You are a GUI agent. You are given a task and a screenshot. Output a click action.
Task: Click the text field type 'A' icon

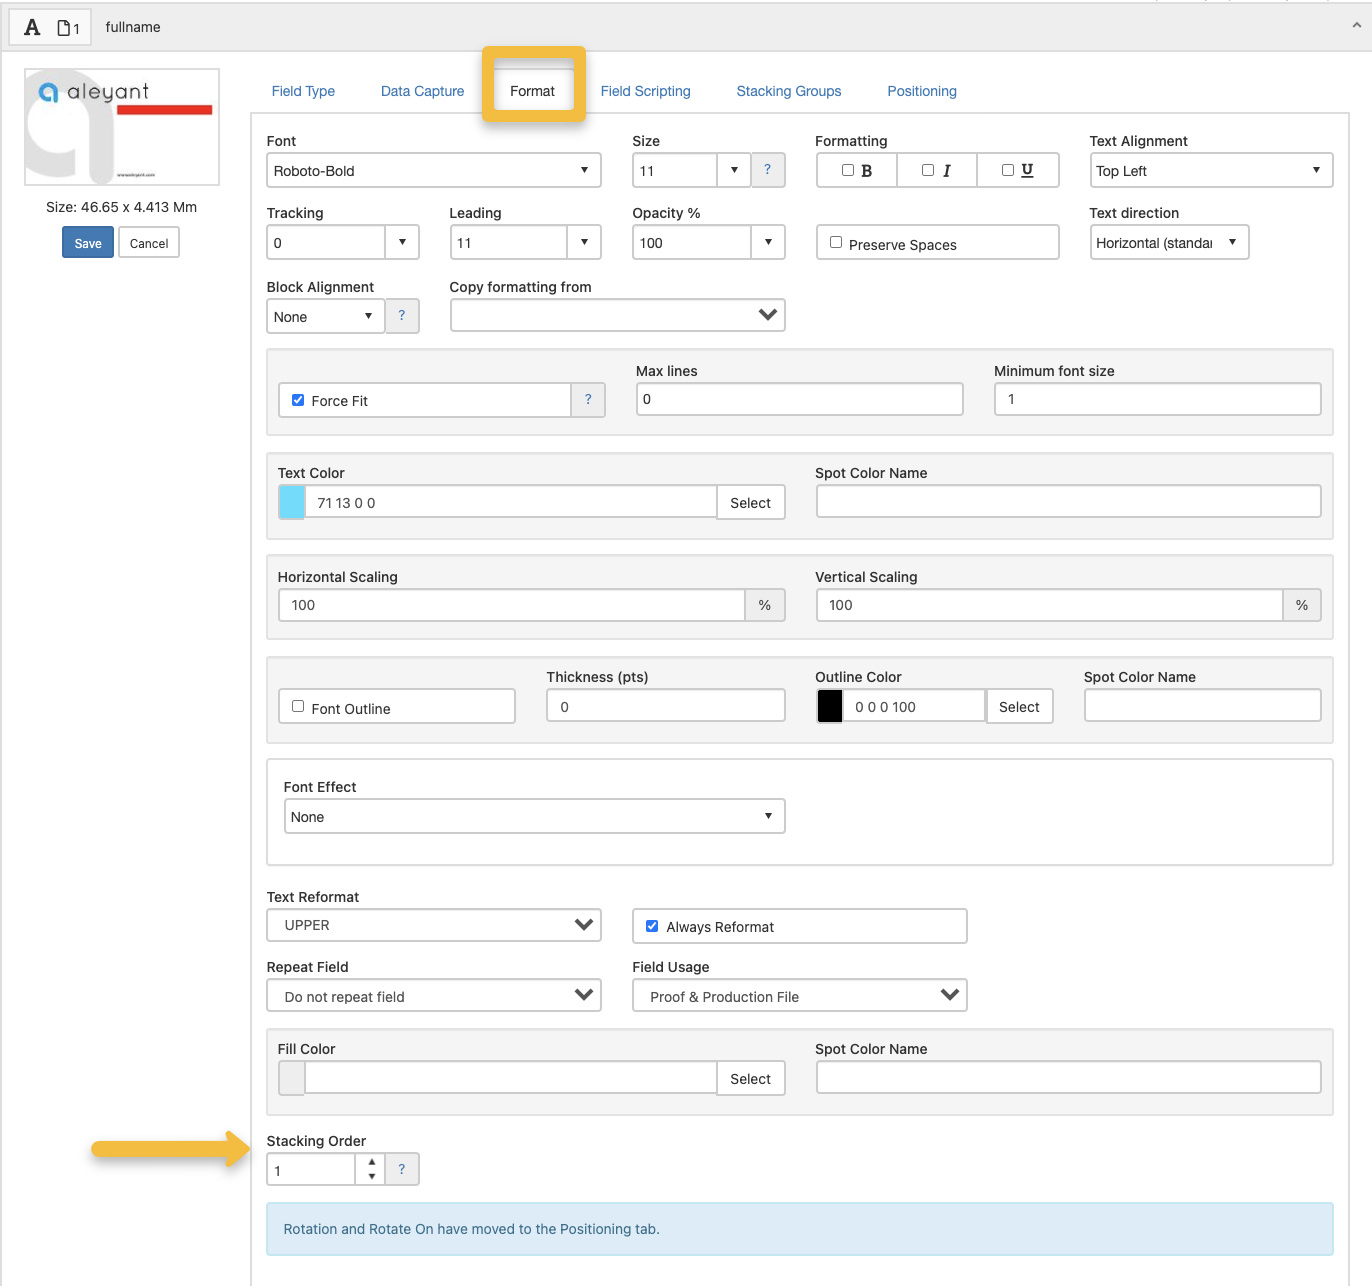point(32,27)
